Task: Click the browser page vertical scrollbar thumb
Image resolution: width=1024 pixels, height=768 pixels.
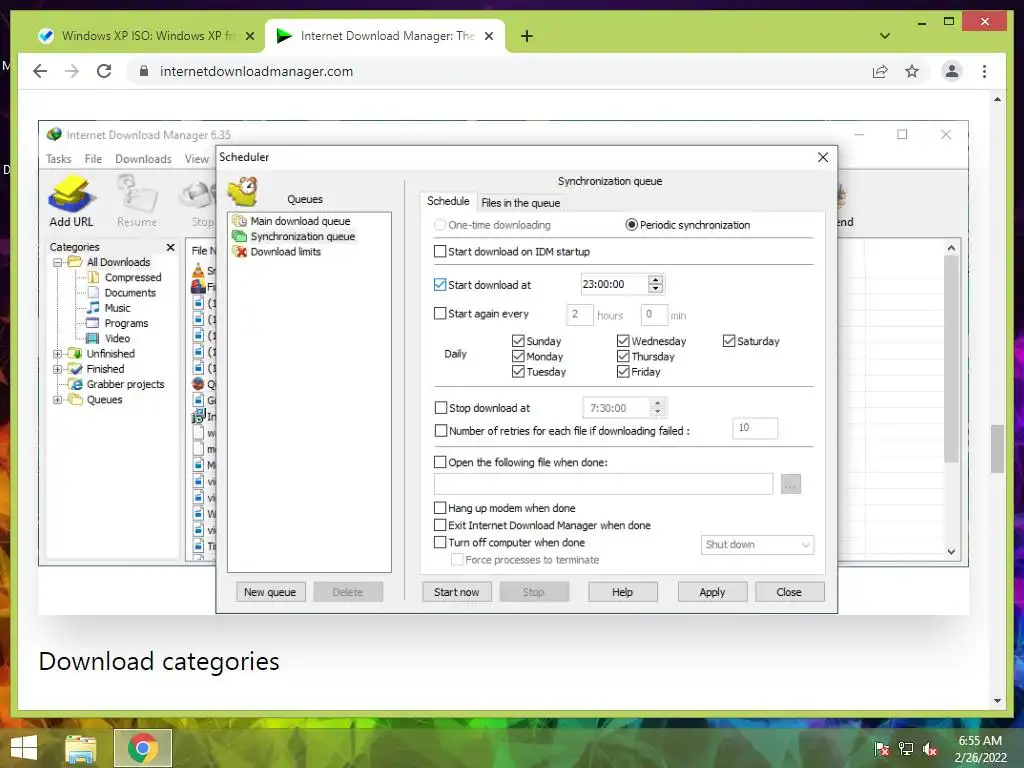Action: click(997, 449)
